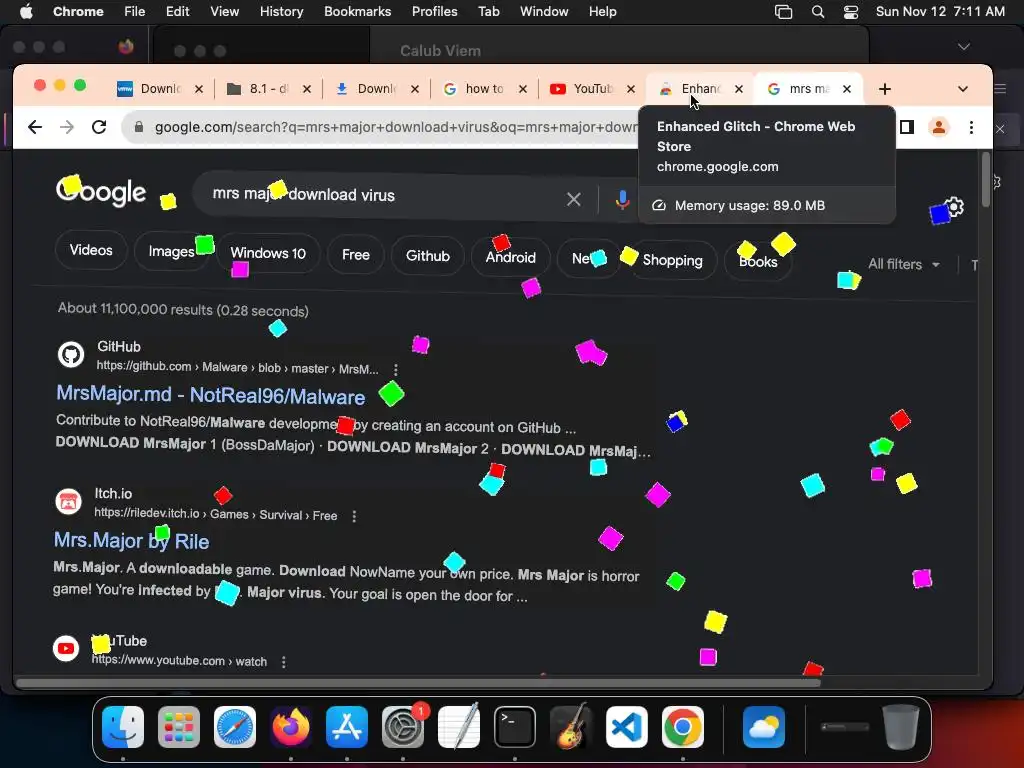Apply the Windows 10 filter chip
The image size is (1024, 768).
pyautogui.click(x=268, y=253)
